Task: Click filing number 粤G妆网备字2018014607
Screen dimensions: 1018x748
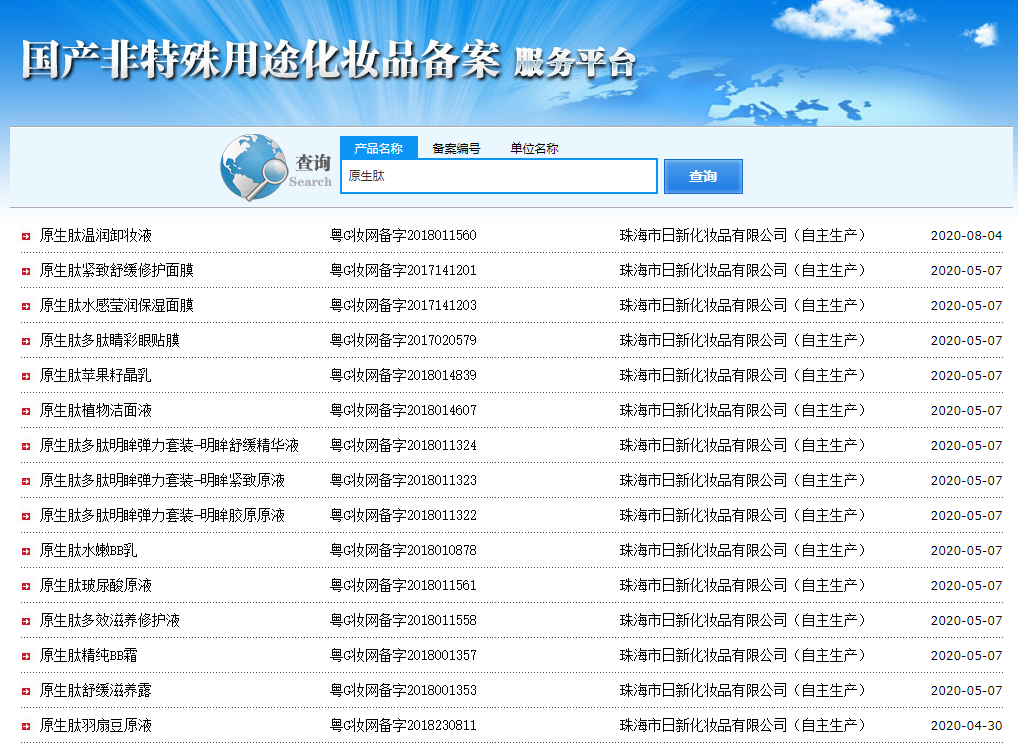Action: [403, 410]
